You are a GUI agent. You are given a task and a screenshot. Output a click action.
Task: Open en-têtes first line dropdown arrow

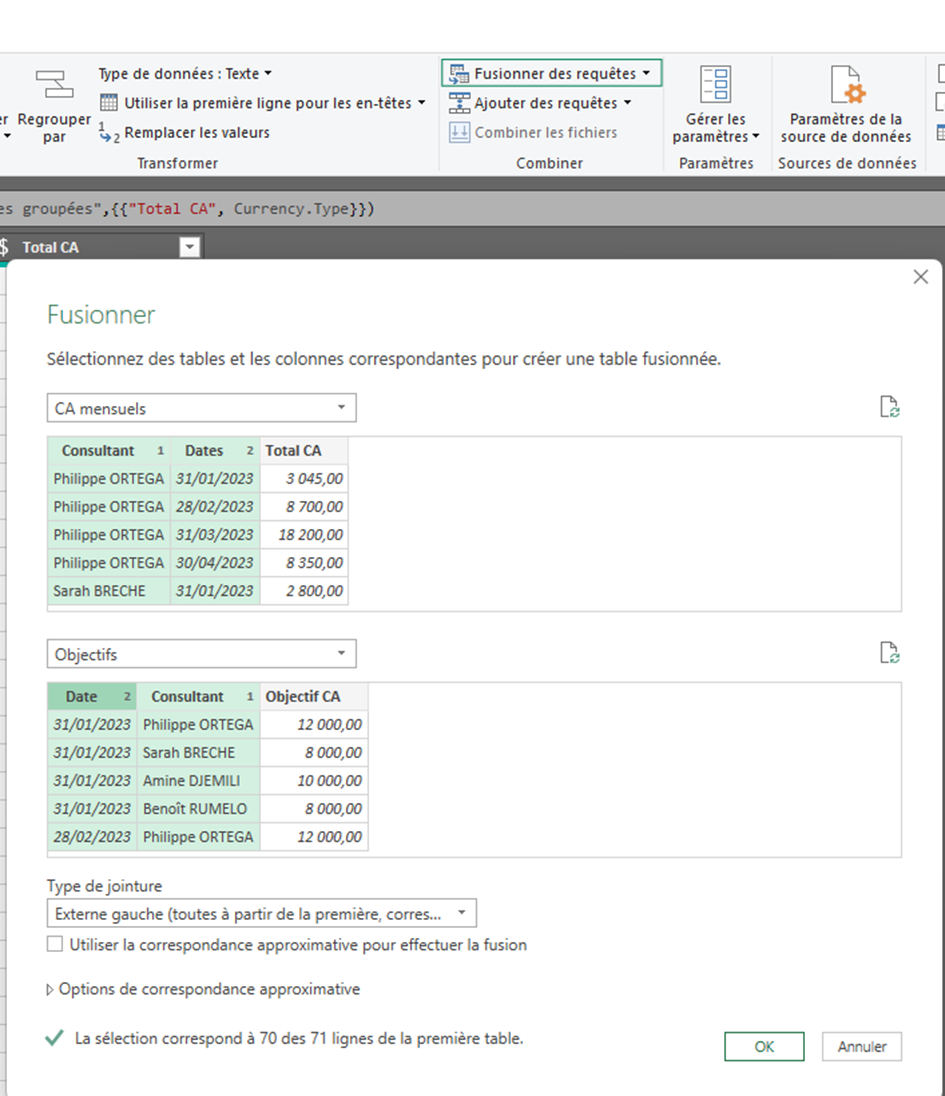[422, 102]
